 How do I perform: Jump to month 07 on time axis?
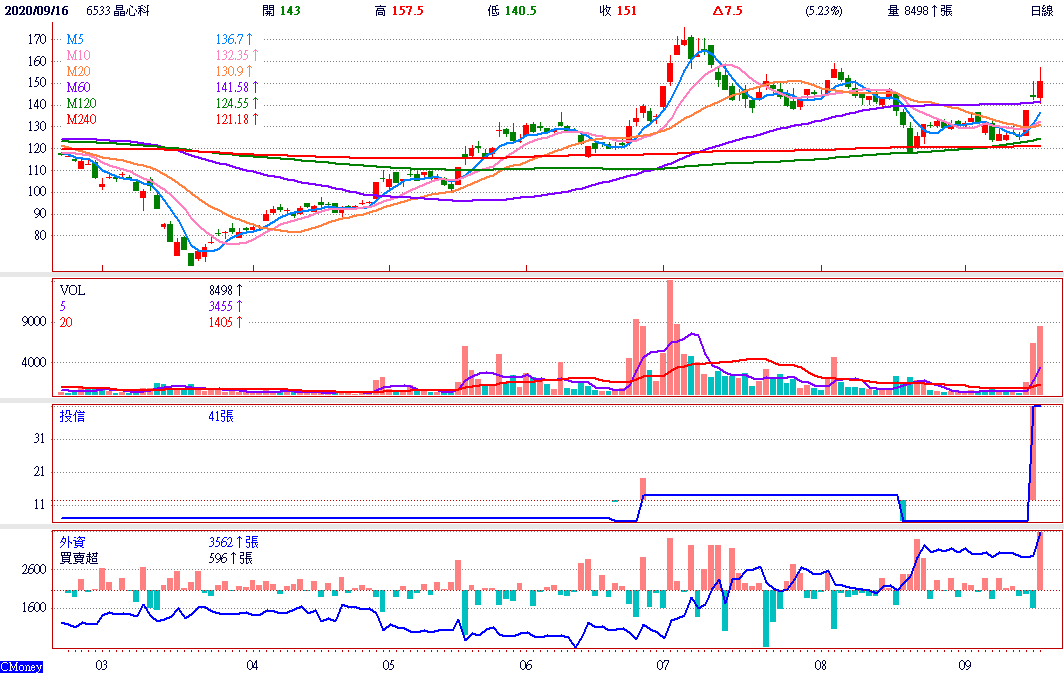[663, 664]
